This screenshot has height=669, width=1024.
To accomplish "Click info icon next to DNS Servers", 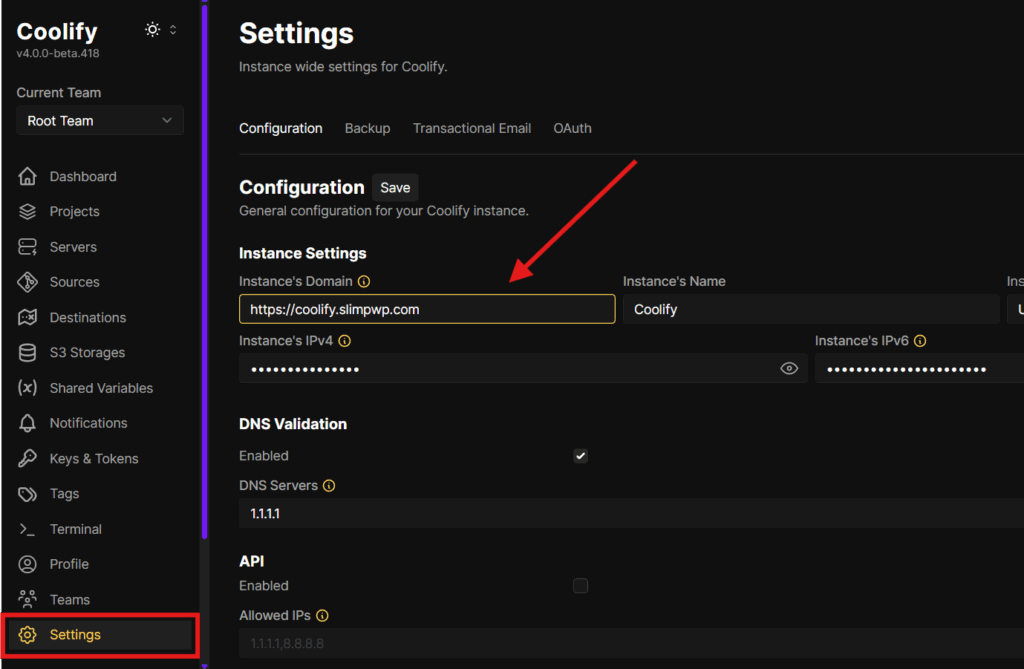I will (329, 486).
